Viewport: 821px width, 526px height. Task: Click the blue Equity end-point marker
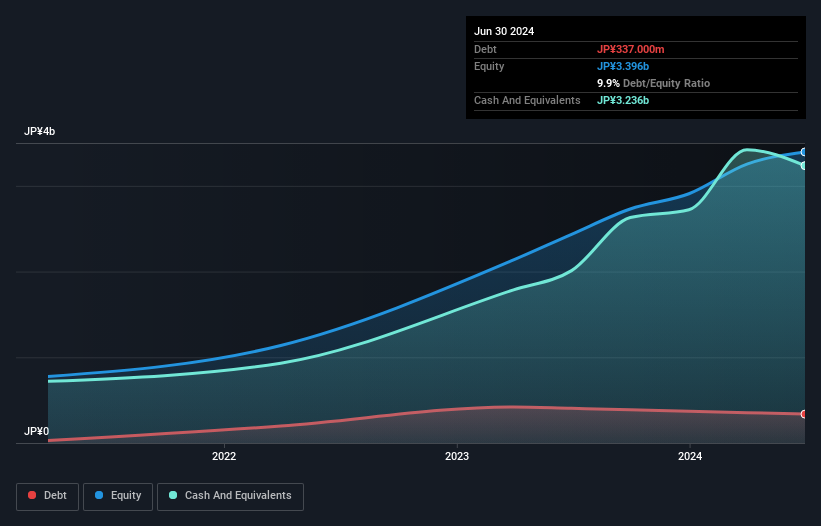(804, 152)
